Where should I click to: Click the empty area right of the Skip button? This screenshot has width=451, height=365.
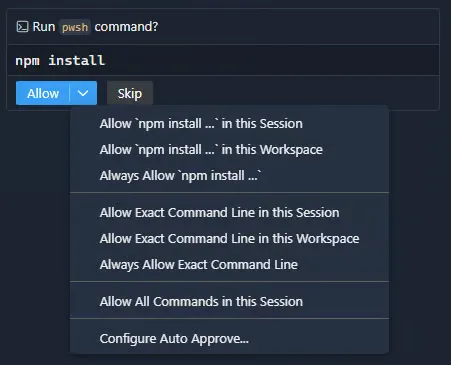(295, 93)
